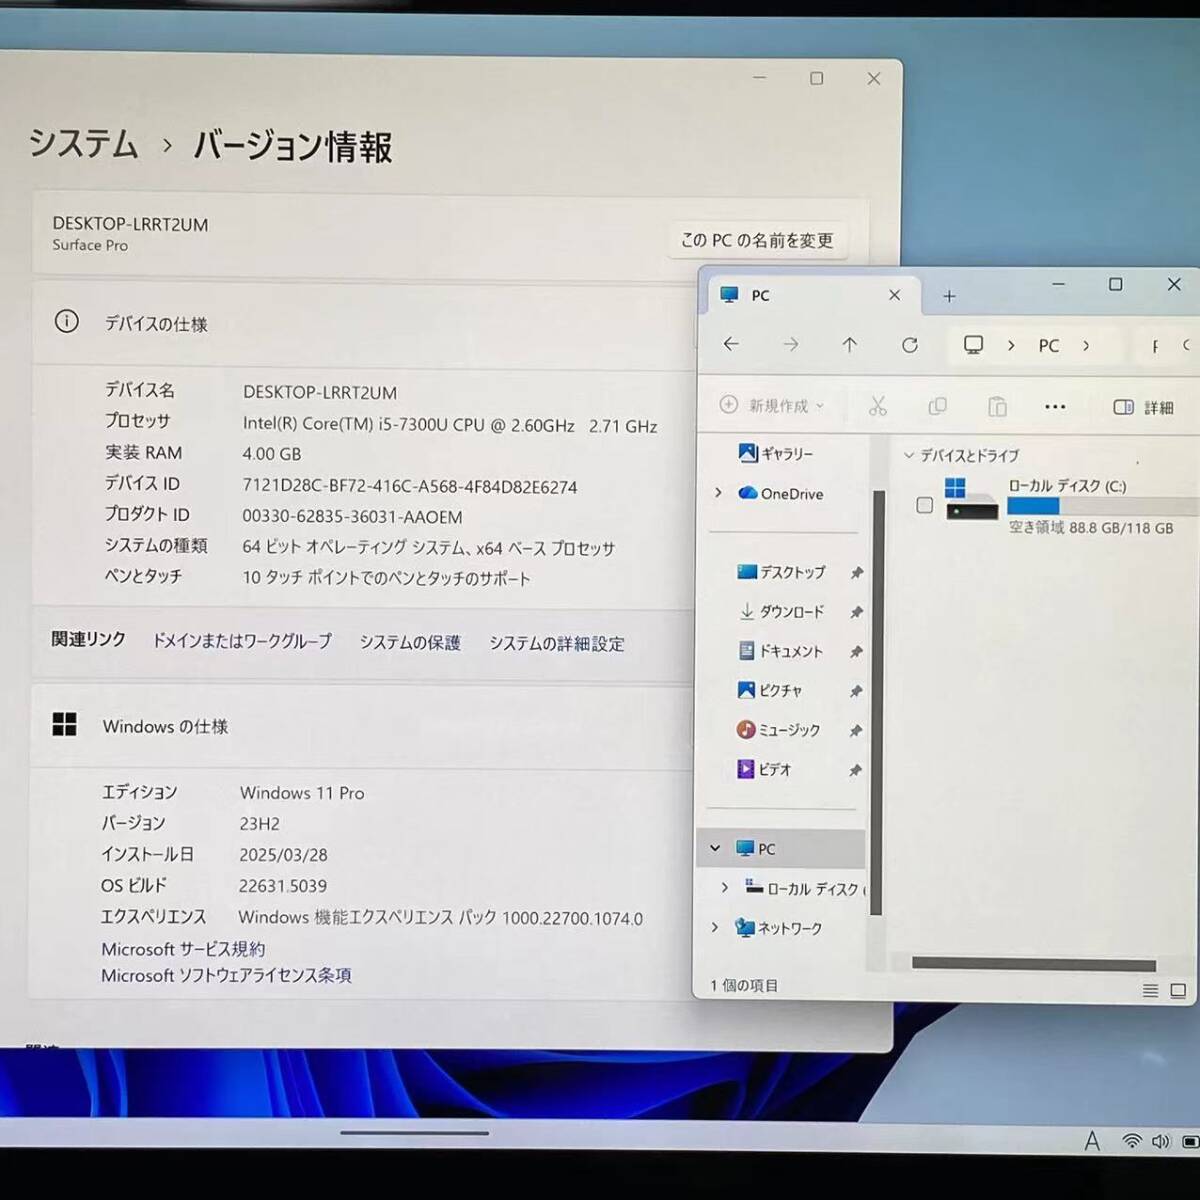Refresh the File Explorer view
Screen dimensions: 1200x1200
[x=909, y=345]
